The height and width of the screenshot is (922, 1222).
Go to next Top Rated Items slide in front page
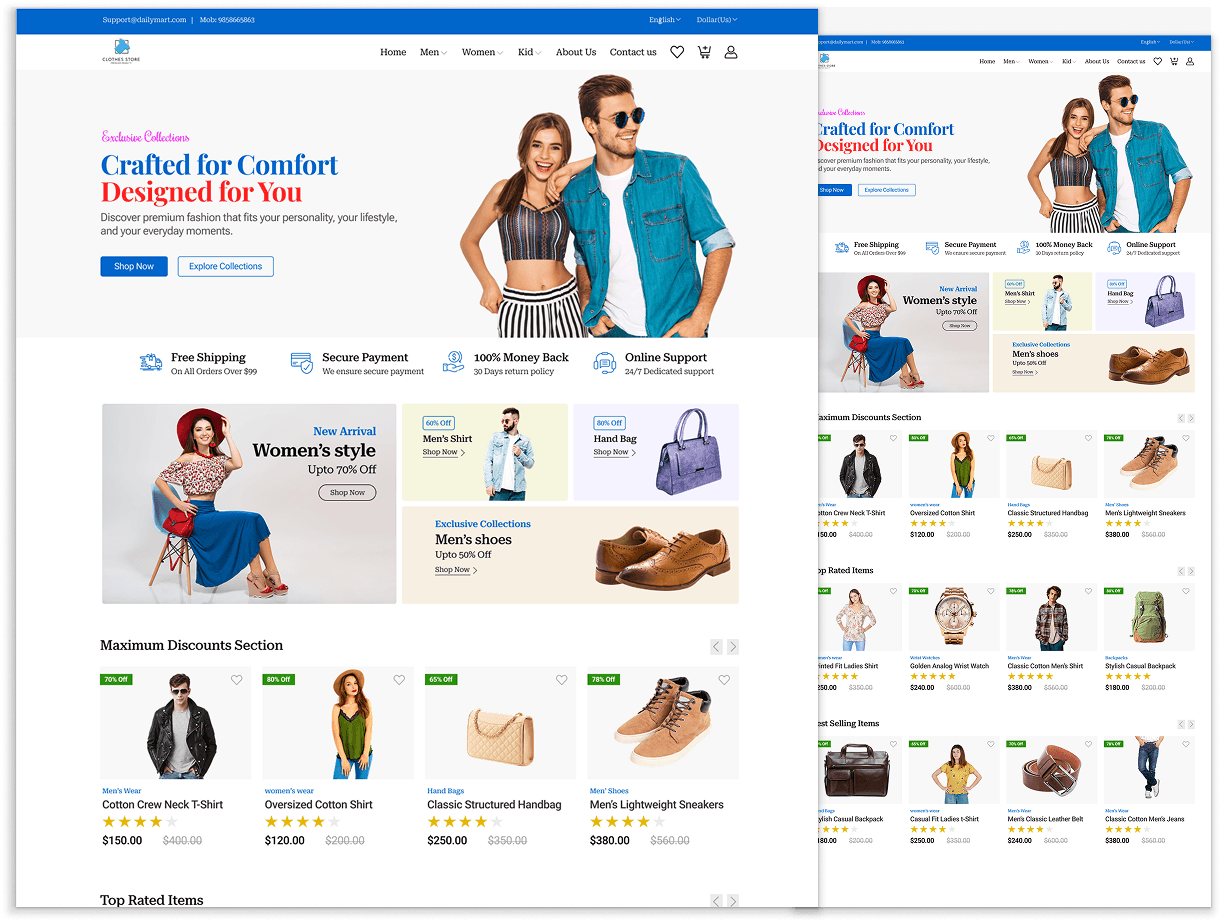[733, 901]
